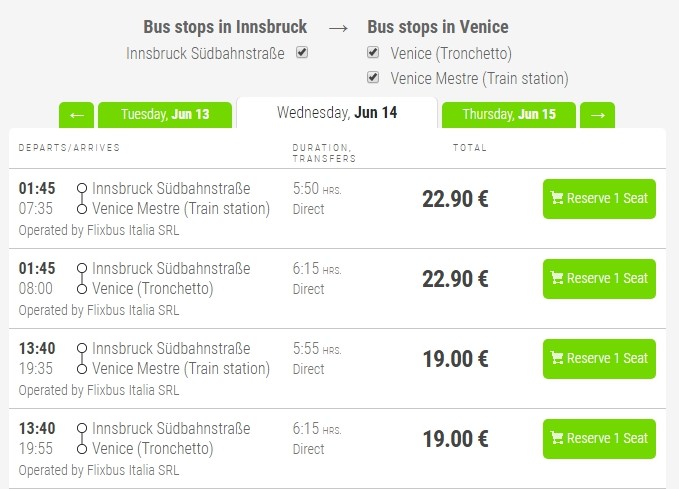
Task: Click the 22.90 € price for Mestre trip
Action: pyautogui.click(x=455, y=198)
